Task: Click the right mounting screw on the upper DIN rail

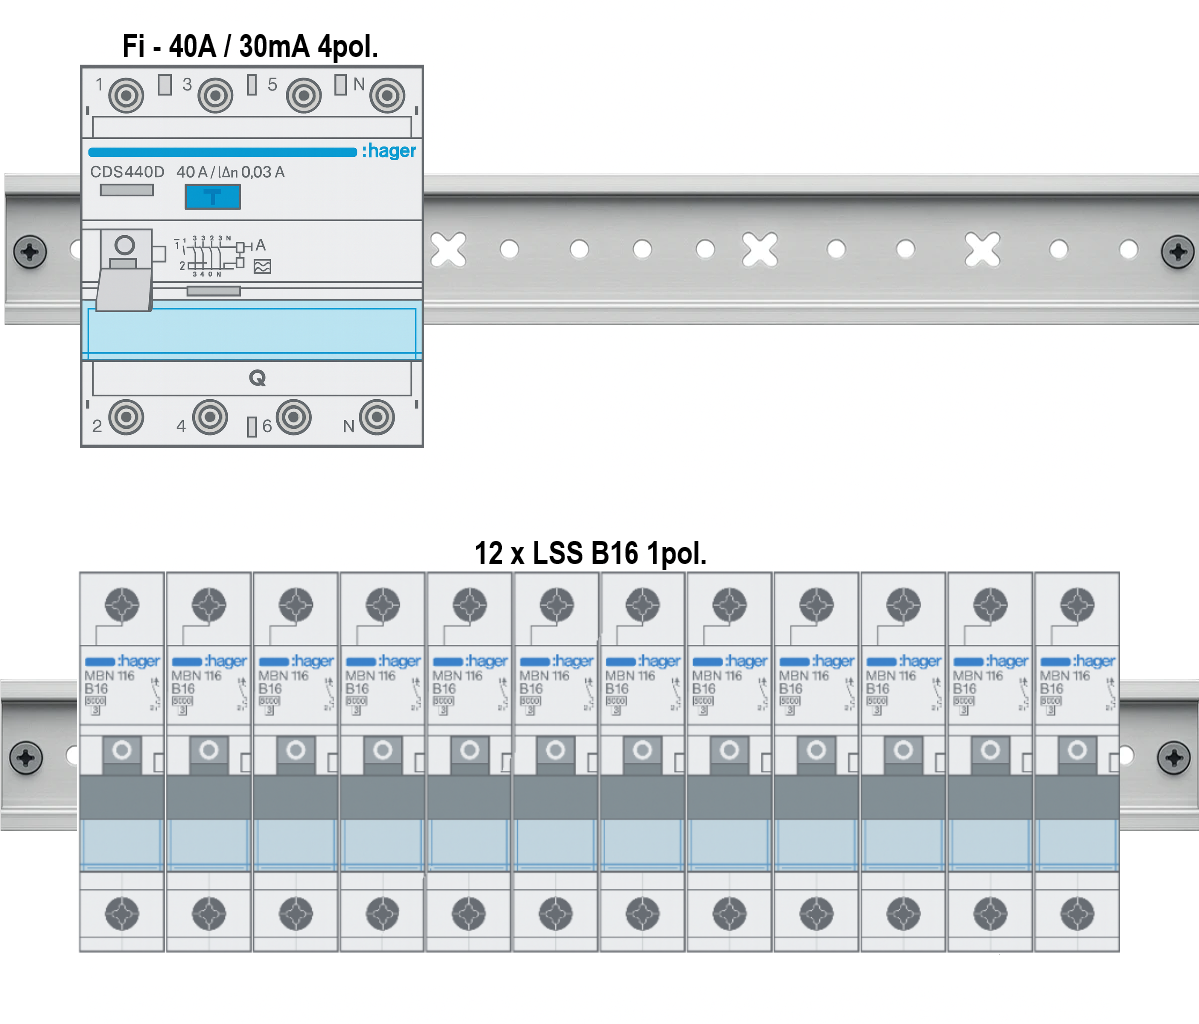Action: 1177,251
